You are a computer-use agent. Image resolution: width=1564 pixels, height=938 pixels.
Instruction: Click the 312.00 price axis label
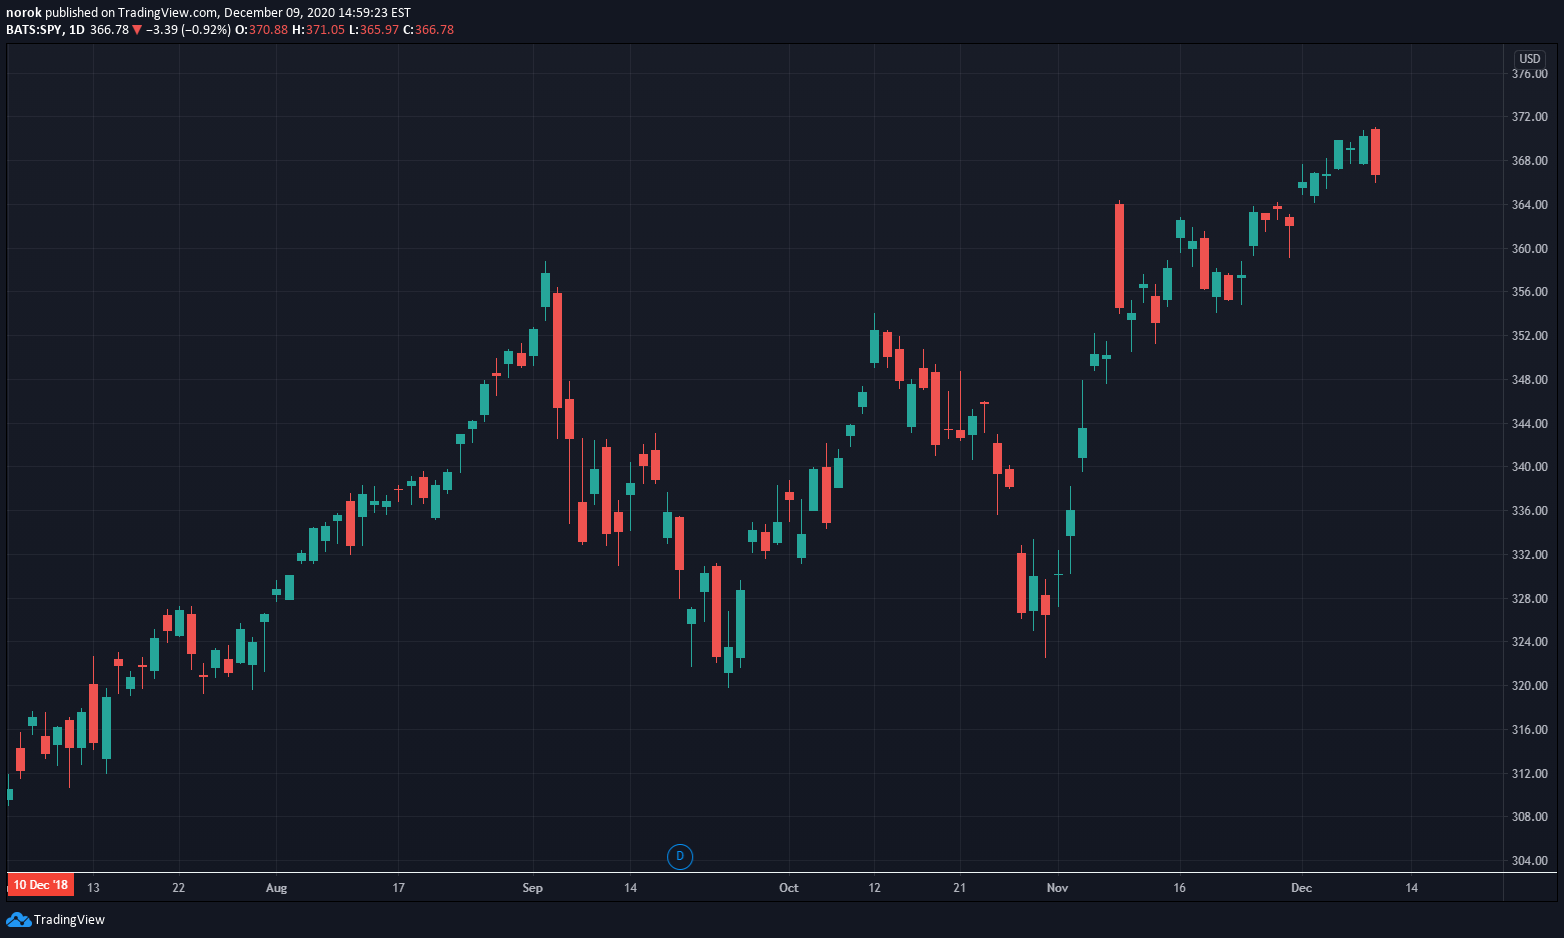1529,774
